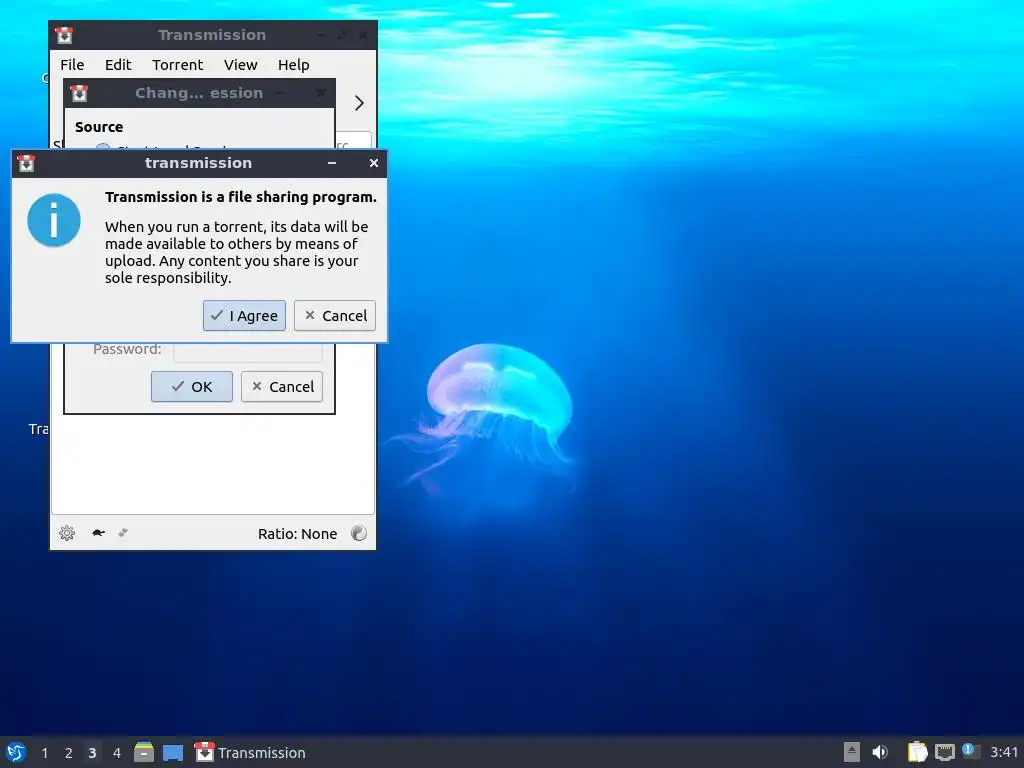
Task: Click the Change Session dialog title icon
Action: pyautogui.click(x=79, y=93)
